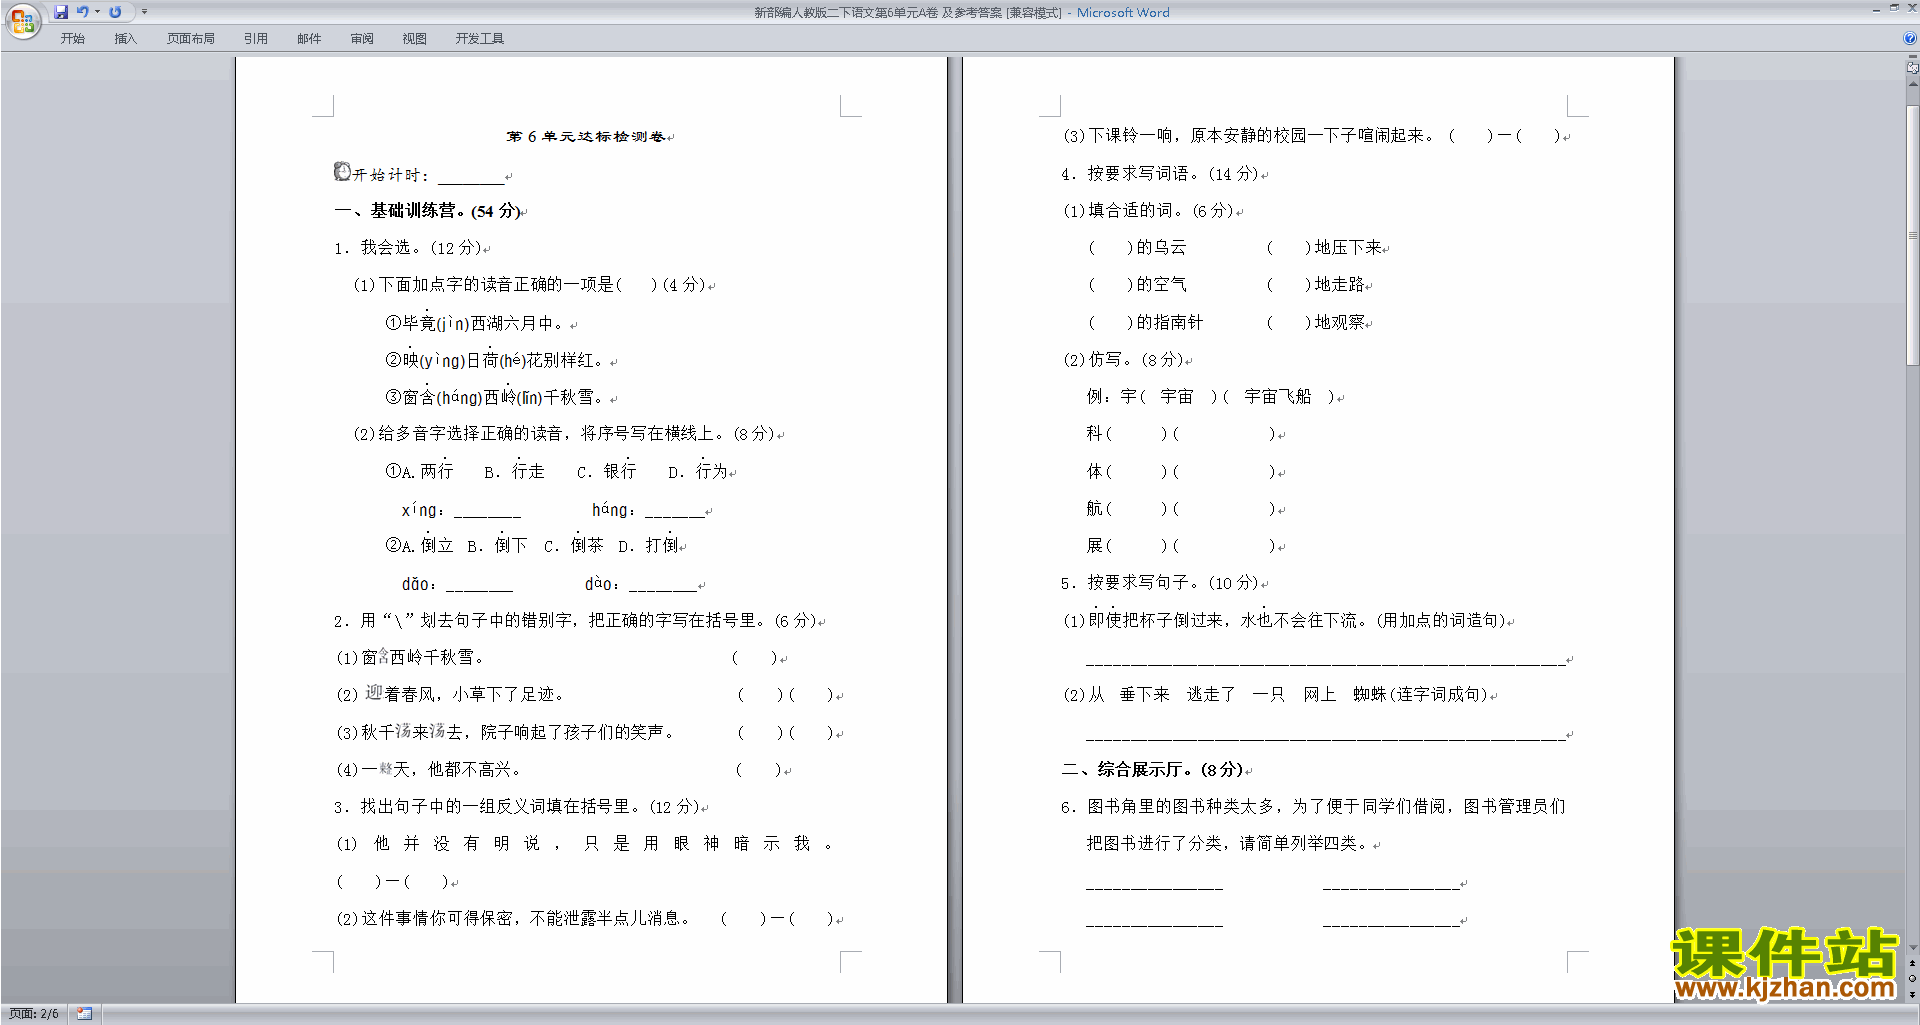This screenshot has height=1025, width=1920.
Task: Open Word Help question mark icon
Action: pyautogui.click(x=1910, y=38)
